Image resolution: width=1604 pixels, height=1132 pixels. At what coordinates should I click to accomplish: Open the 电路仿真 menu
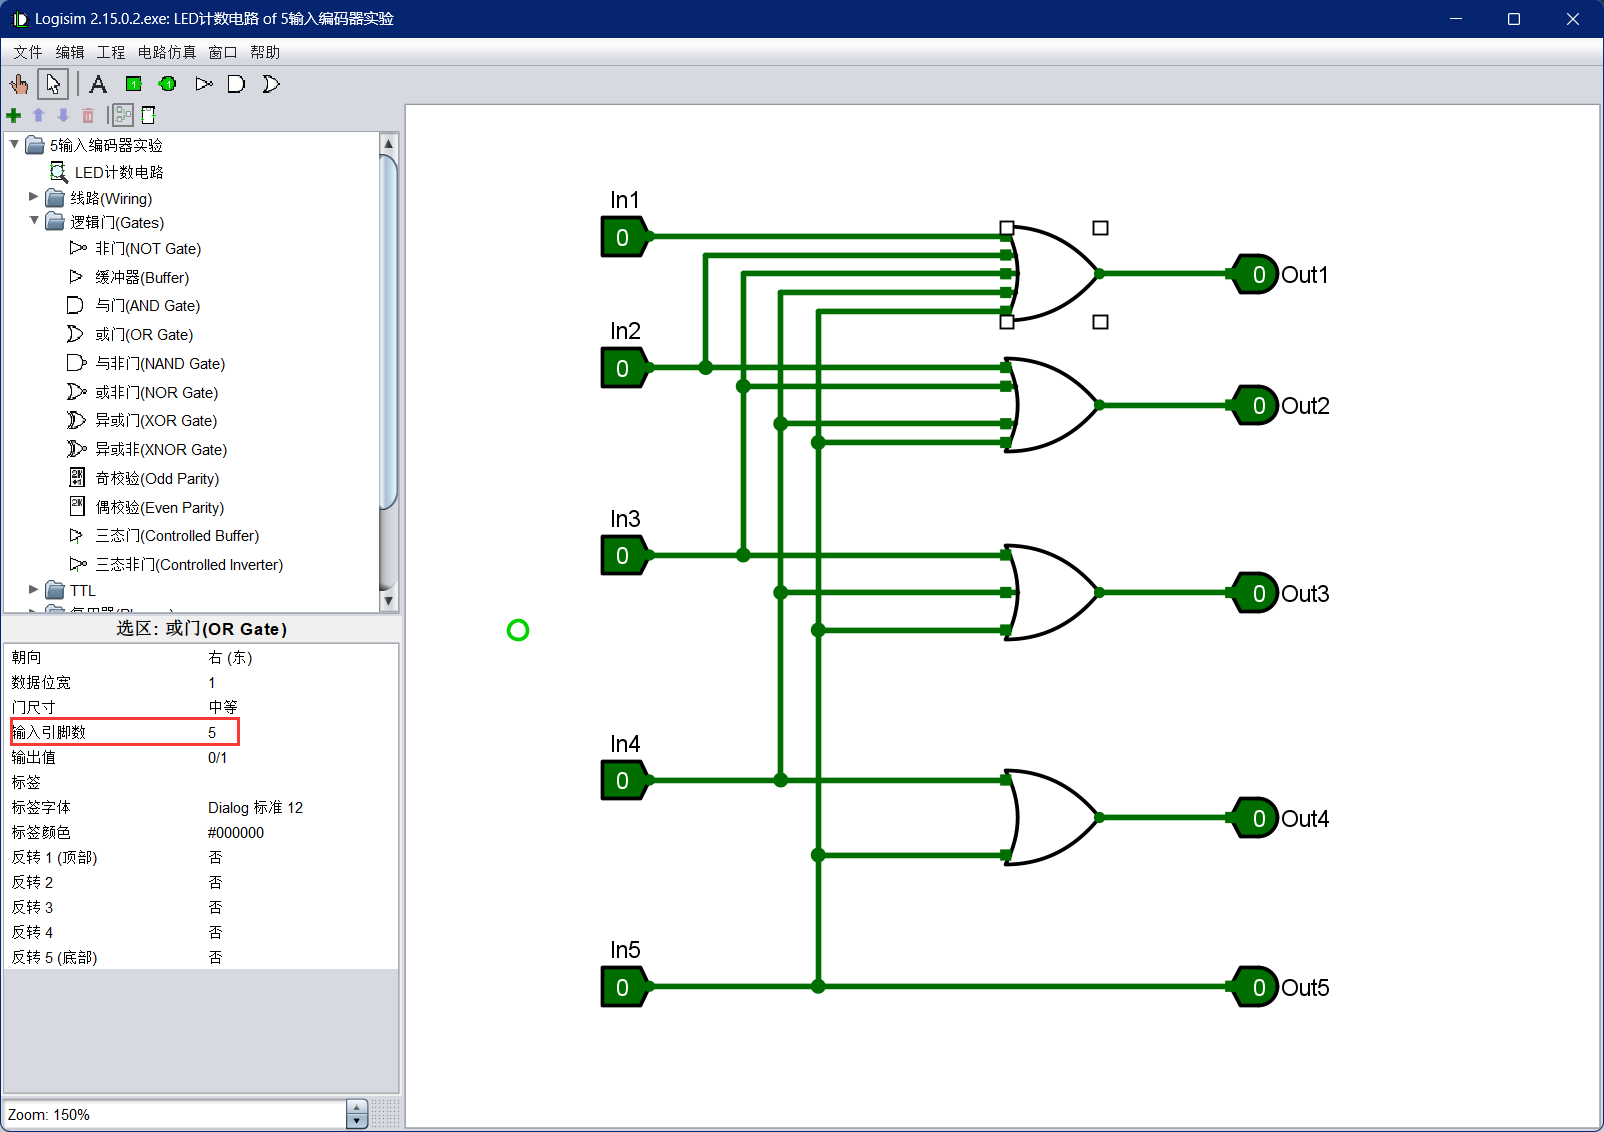click(x=167, y=52)
